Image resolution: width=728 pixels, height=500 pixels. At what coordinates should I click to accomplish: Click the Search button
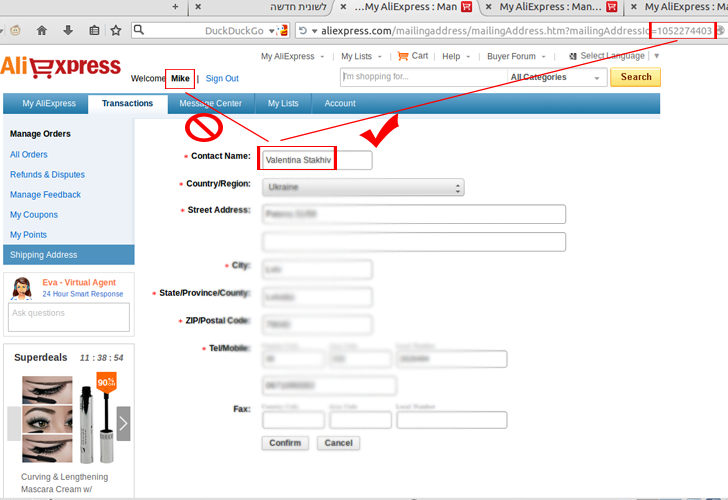click(636, 77)
